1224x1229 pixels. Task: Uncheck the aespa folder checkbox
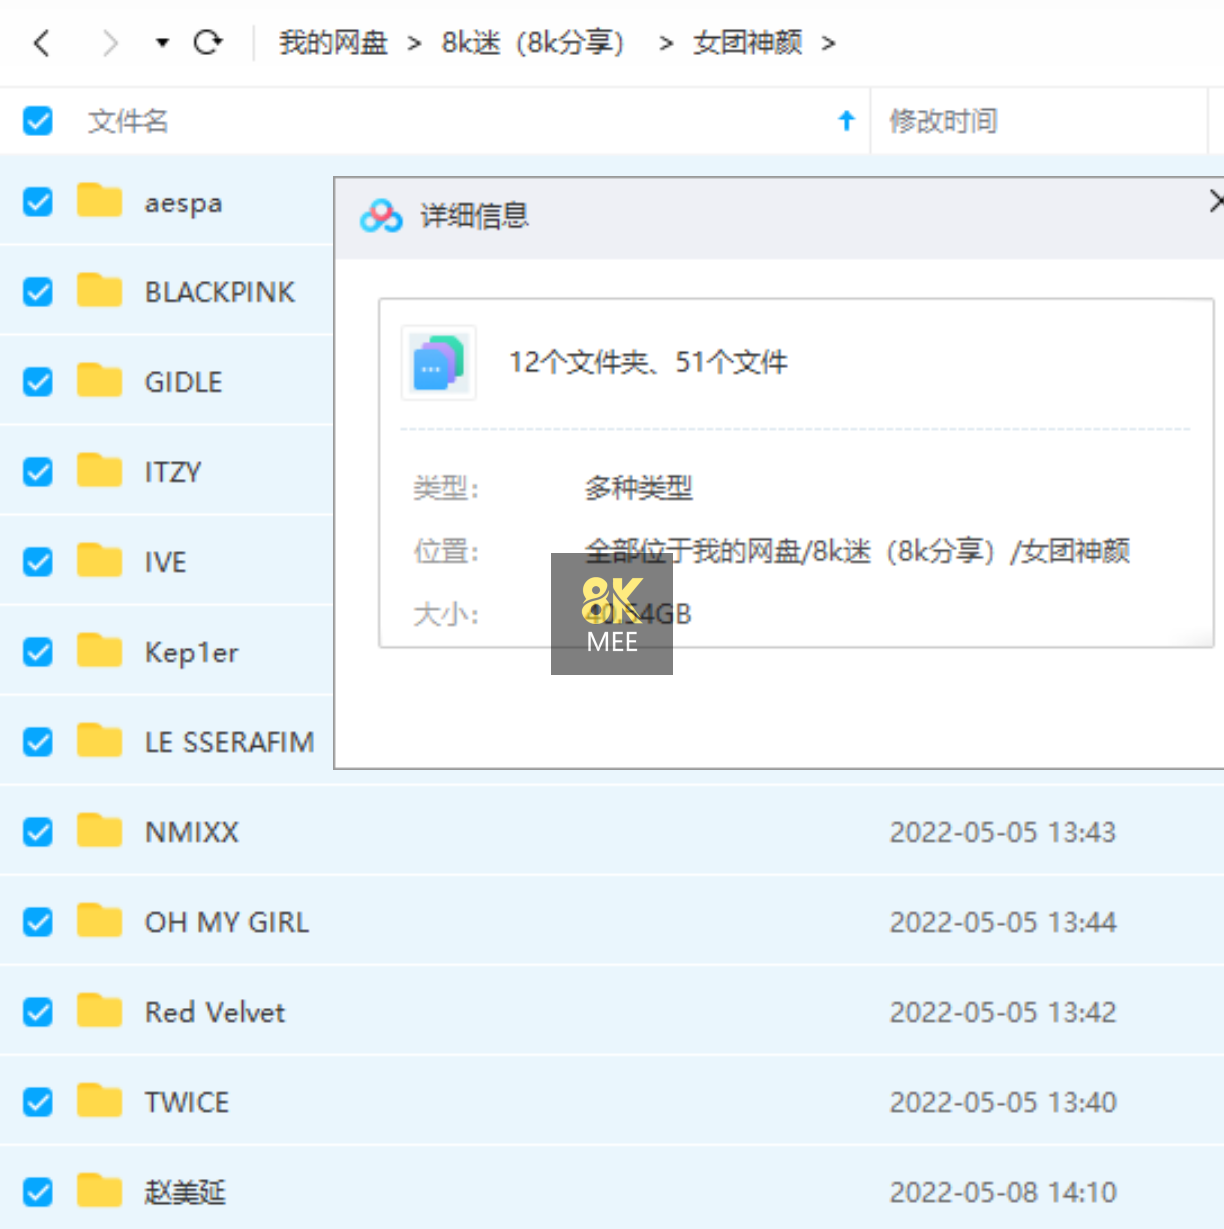pyautogui.click(x=38, y=202)
